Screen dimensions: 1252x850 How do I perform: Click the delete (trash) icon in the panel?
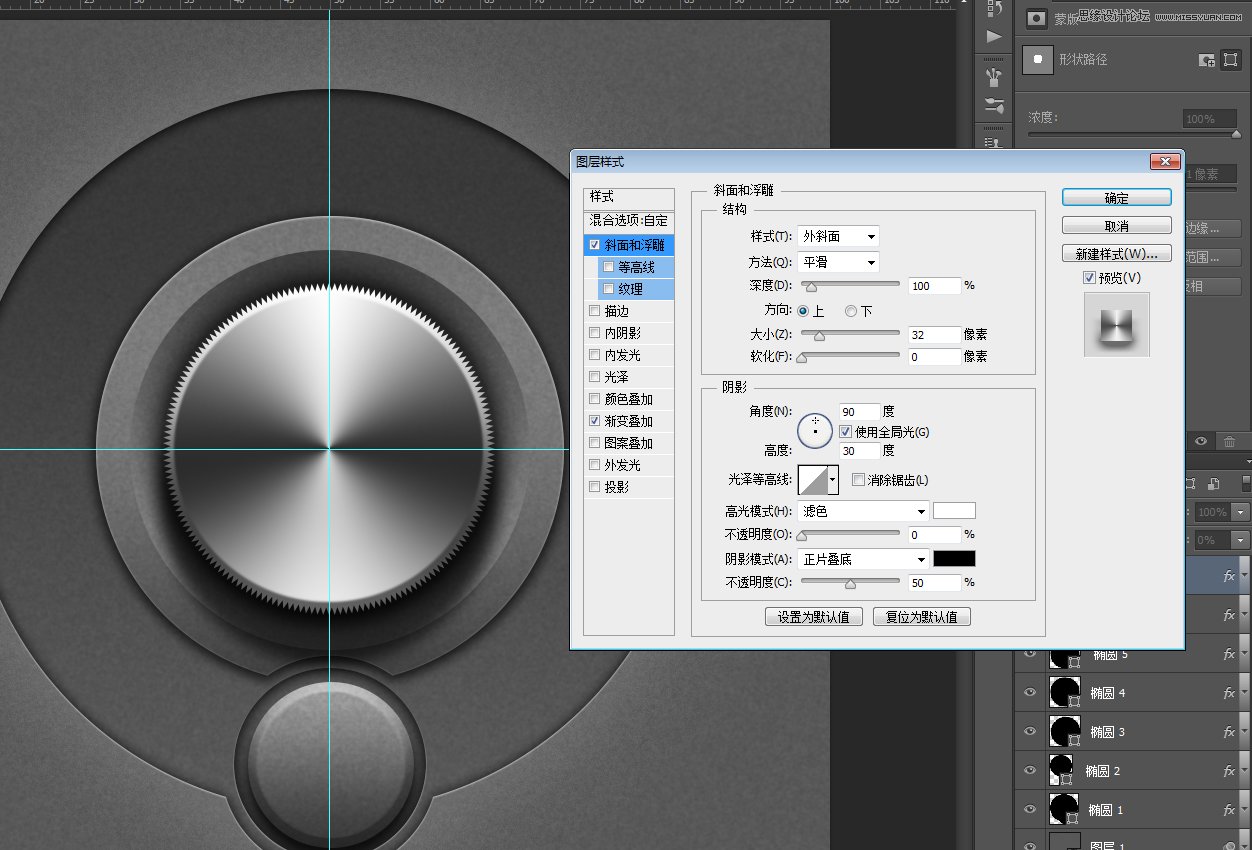[x=1230, y=441]
